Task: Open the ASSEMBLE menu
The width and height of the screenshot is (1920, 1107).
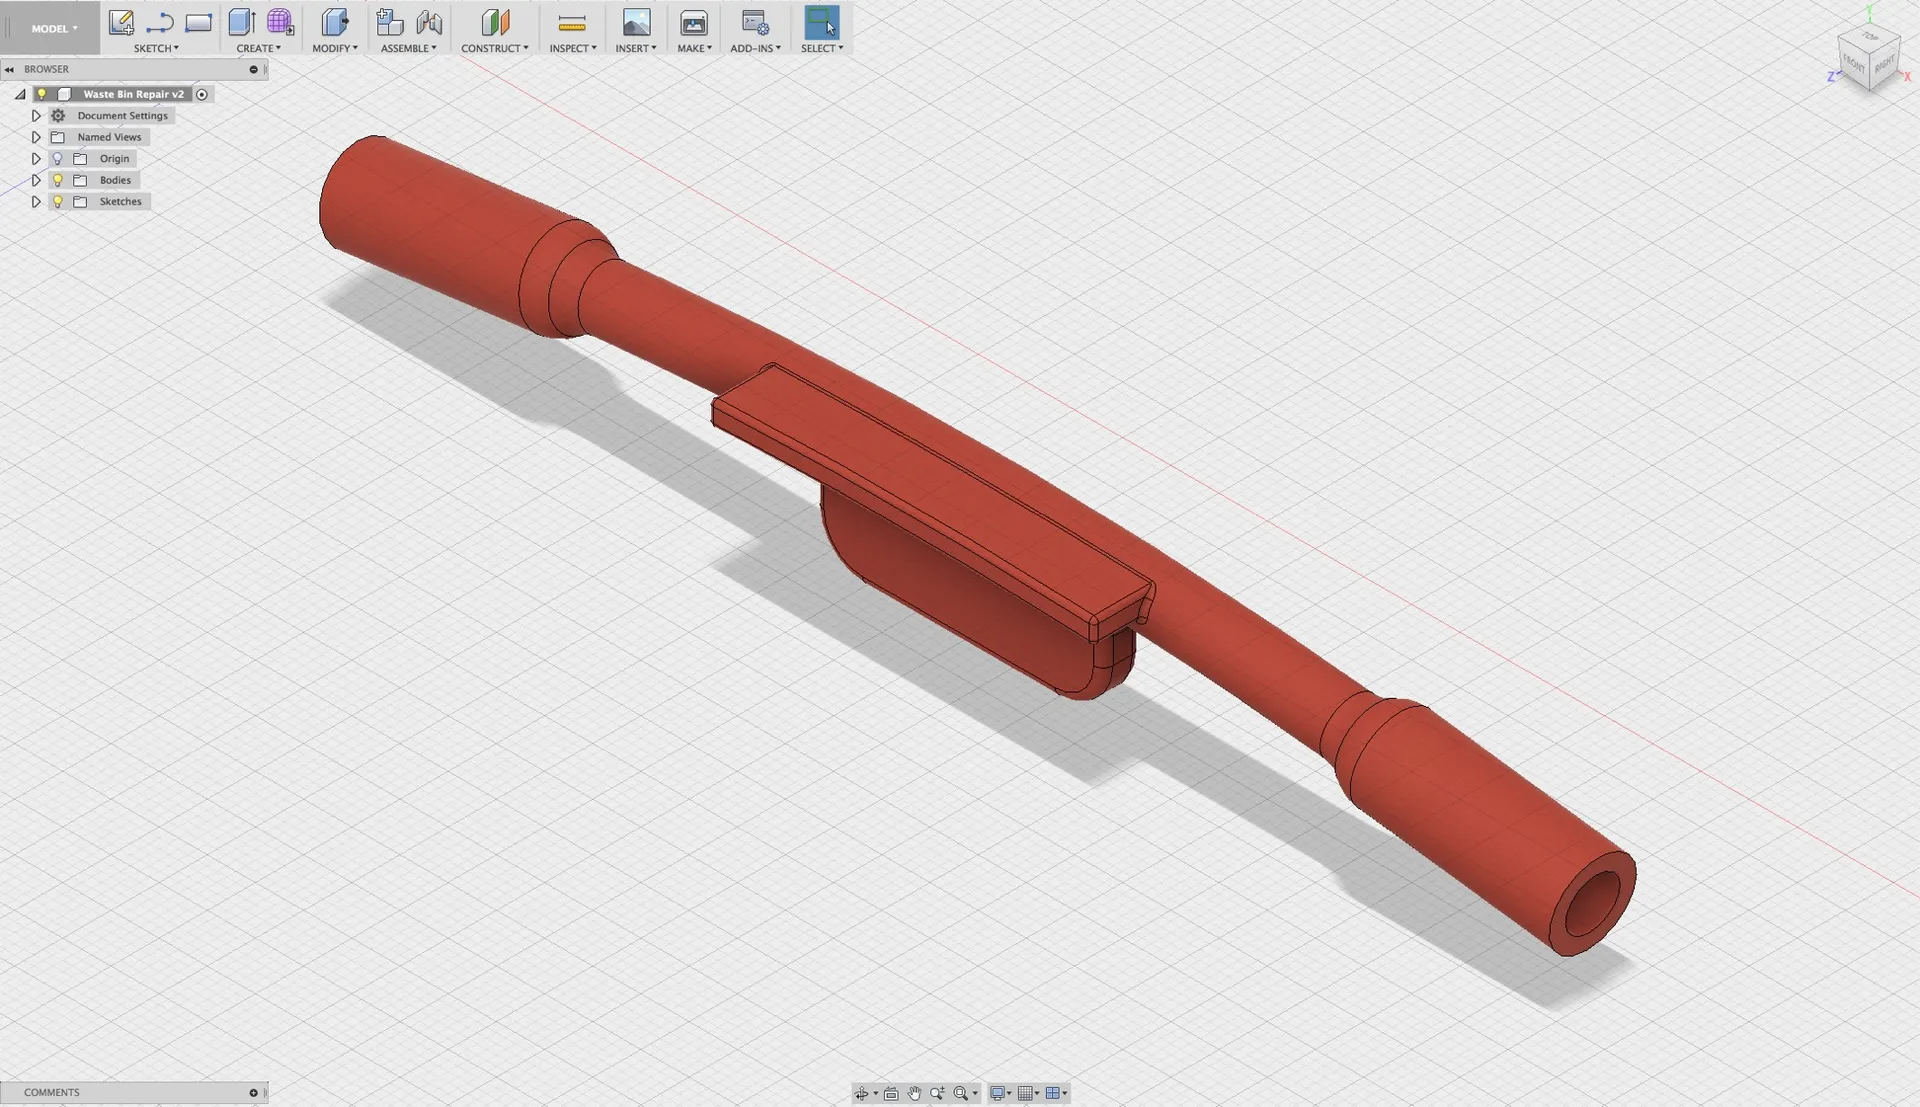Action: click(408, 48)
